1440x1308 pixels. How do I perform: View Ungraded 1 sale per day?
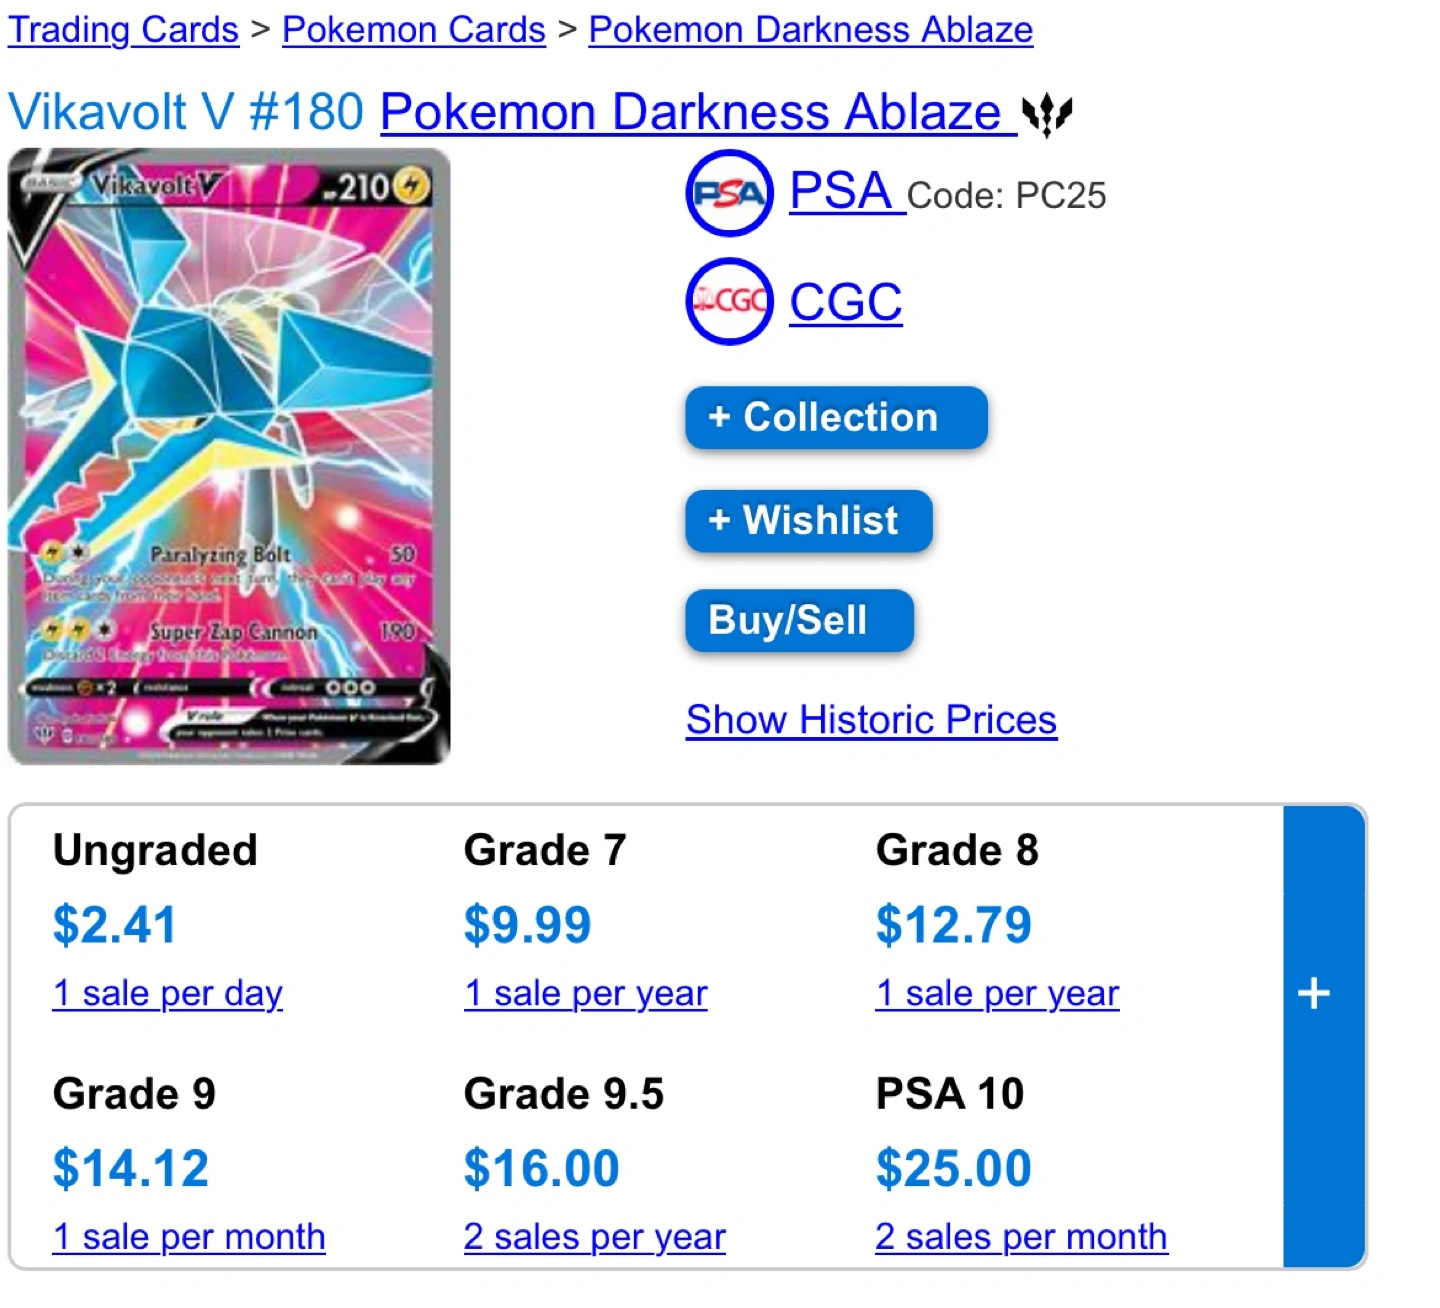168,993
